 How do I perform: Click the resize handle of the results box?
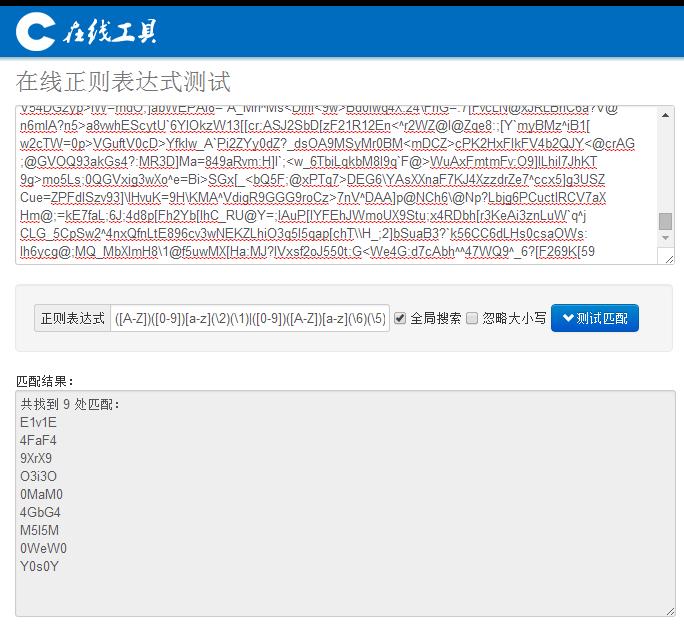[670, 612]
